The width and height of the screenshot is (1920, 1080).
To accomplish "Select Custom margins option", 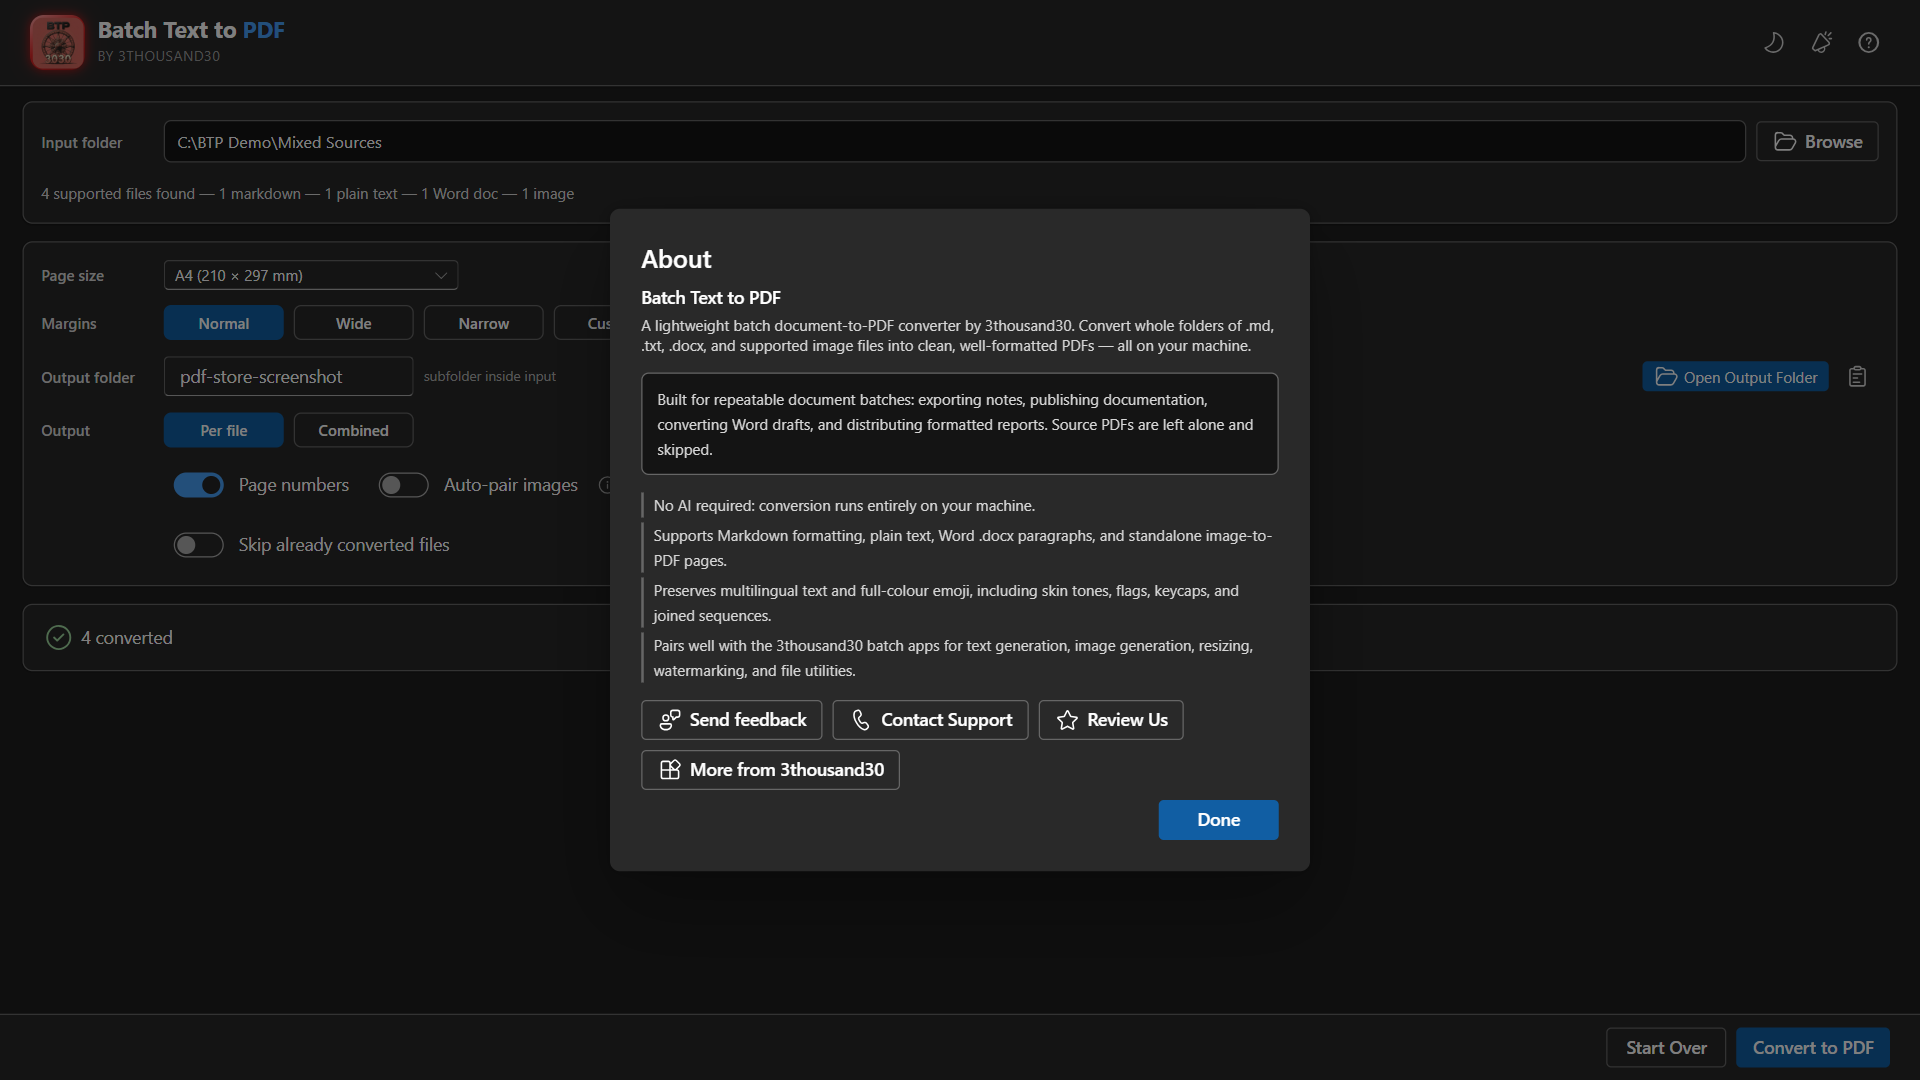I will pos(583,323).
